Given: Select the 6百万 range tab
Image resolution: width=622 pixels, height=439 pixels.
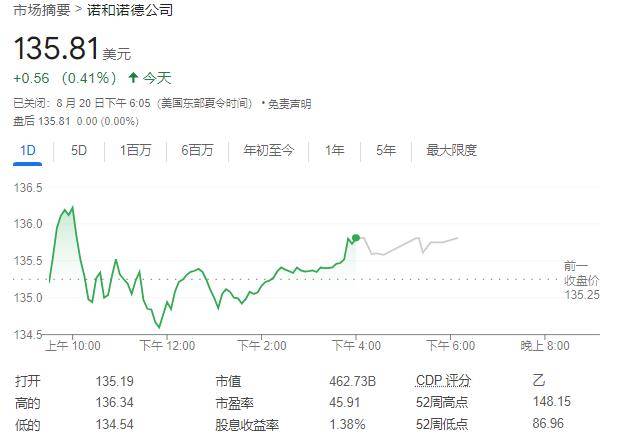Looking at the screenshot, I should point(197,150).
